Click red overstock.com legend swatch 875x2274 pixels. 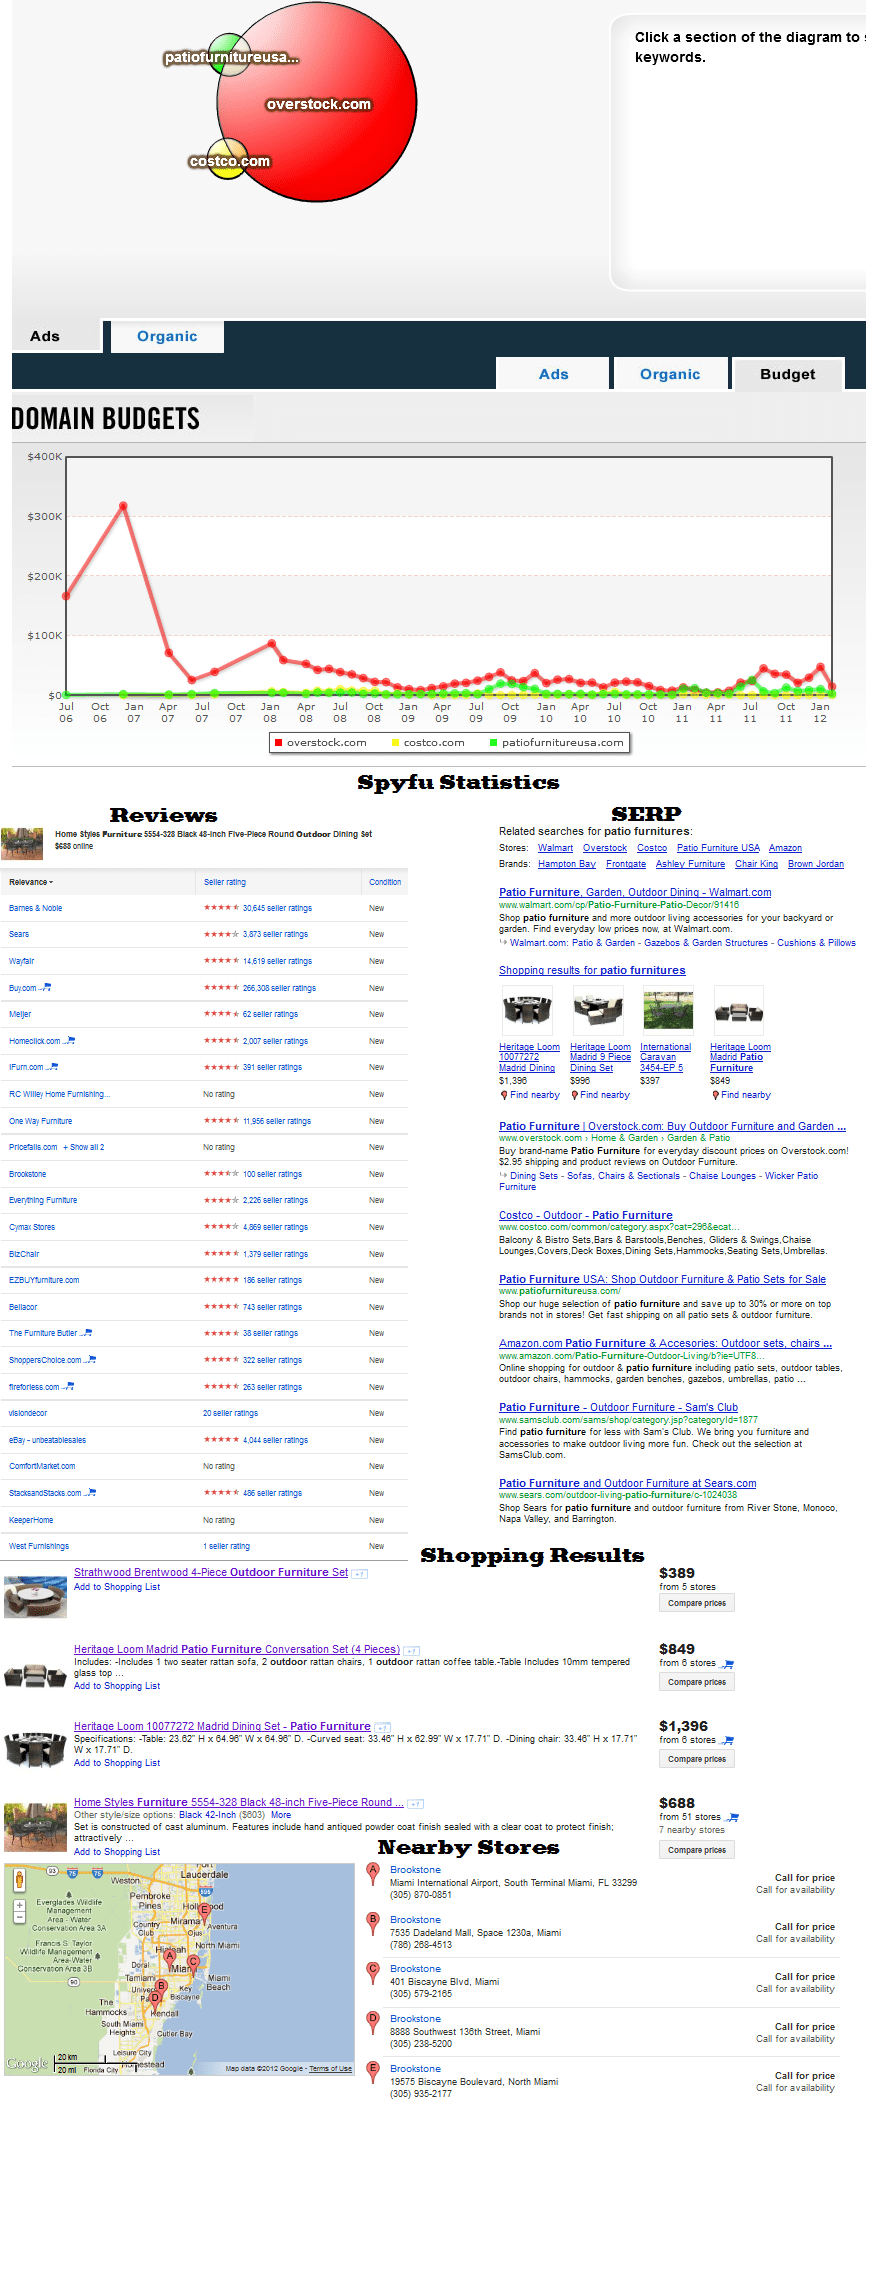[278, 743]
